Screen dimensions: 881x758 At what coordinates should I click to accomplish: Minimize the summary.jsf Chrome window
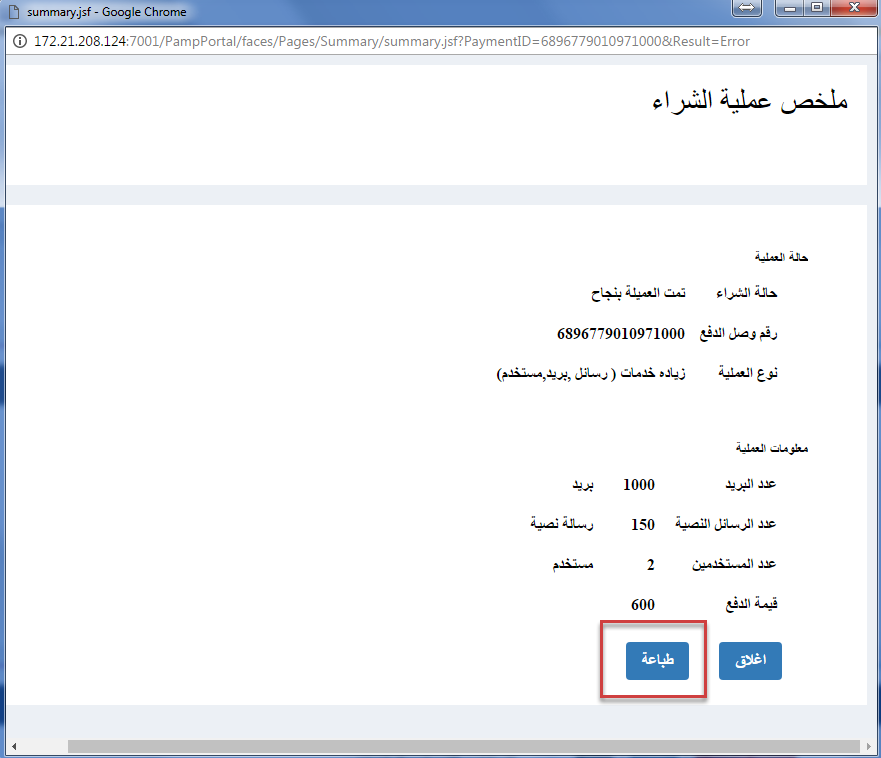point(789,8)
